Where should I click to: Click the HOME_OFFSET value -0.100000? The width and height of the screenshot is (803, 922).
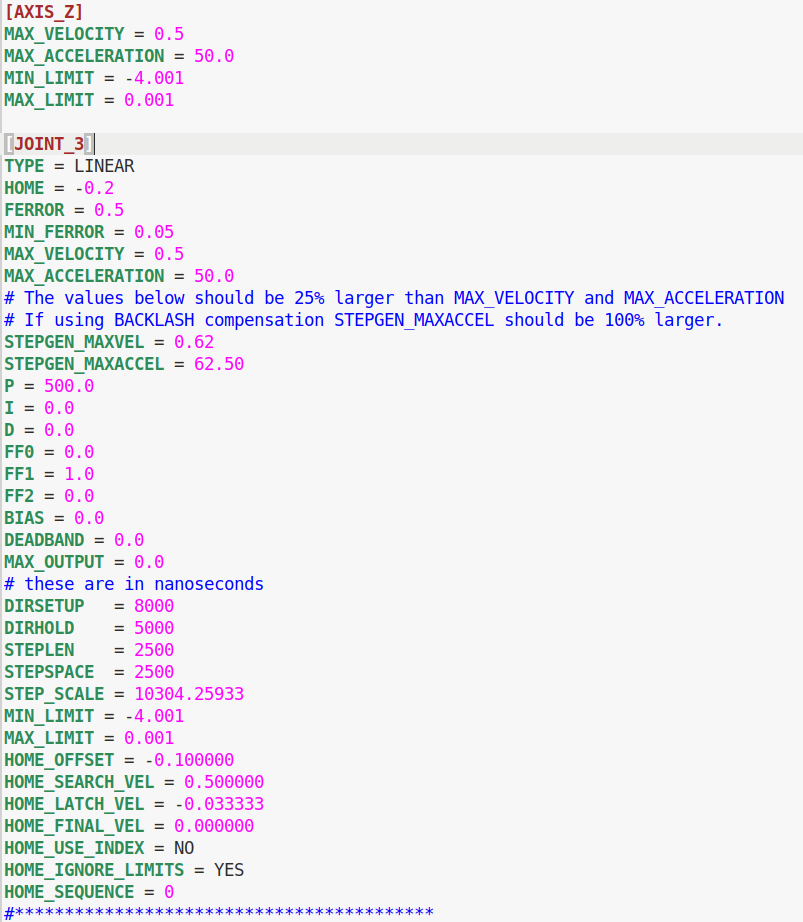189,760
